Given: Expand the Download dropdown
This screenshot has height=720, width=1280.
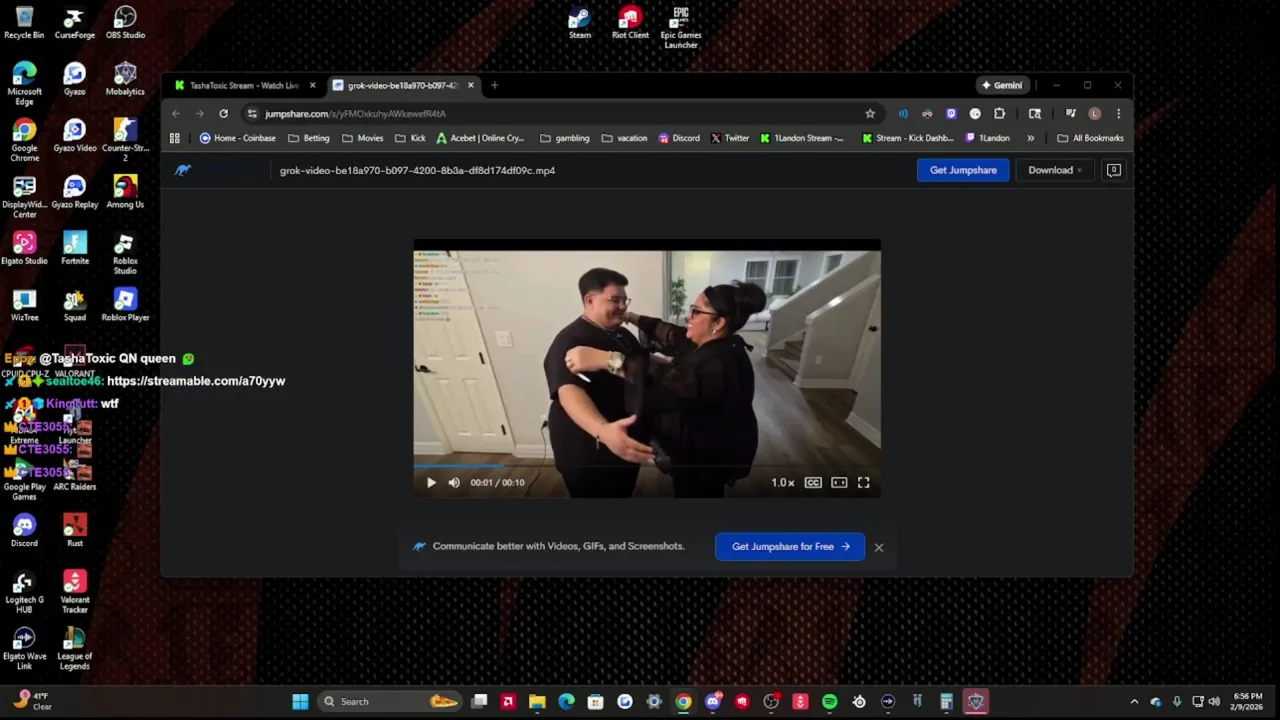Looking at the screenshot, I should coord(1055,170).
